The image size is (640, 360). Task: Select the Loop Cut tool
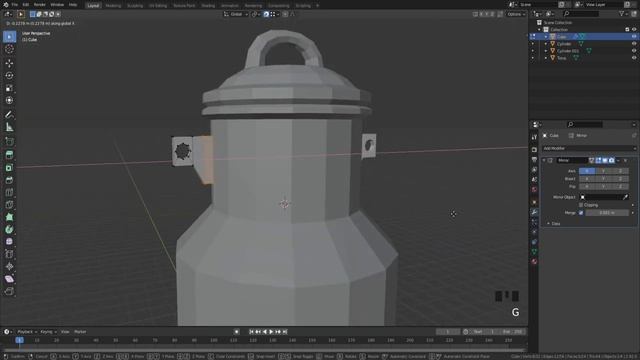click(9, 193)
